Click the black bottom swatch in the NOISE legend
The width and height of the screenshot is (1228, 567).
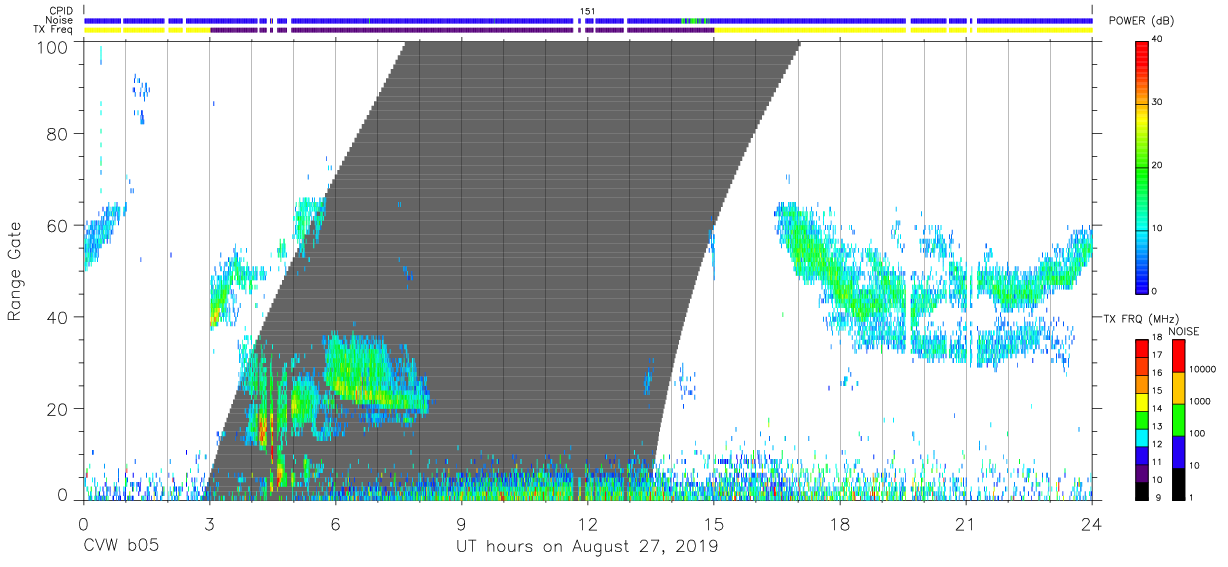(x=1178, y=482)
